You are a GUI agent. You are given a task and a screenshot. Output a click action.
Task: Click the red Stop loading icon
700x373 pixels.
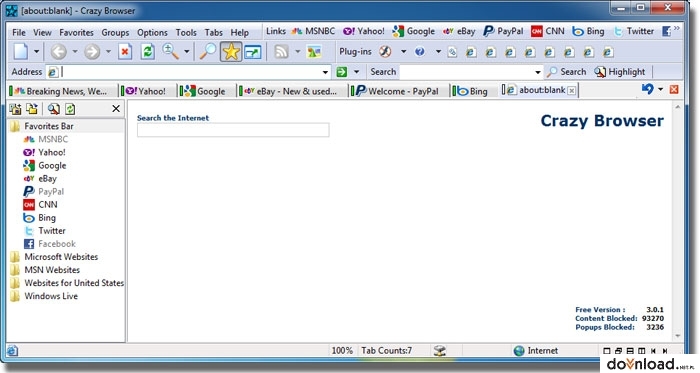tap(125, 52)
